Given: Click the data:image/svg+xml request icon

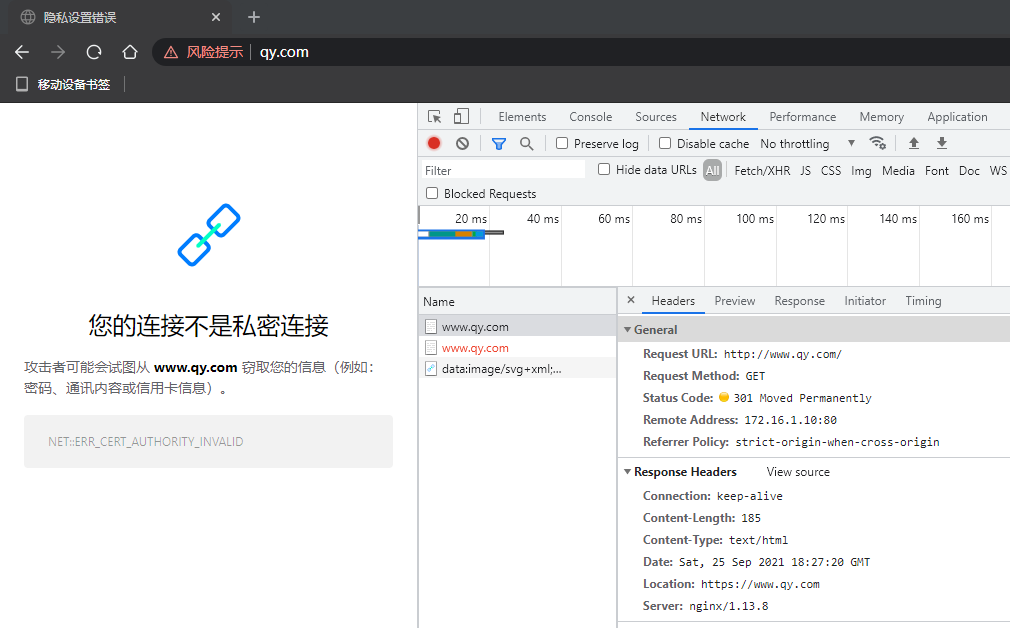Looking at the screenshot, I should 431,369.
